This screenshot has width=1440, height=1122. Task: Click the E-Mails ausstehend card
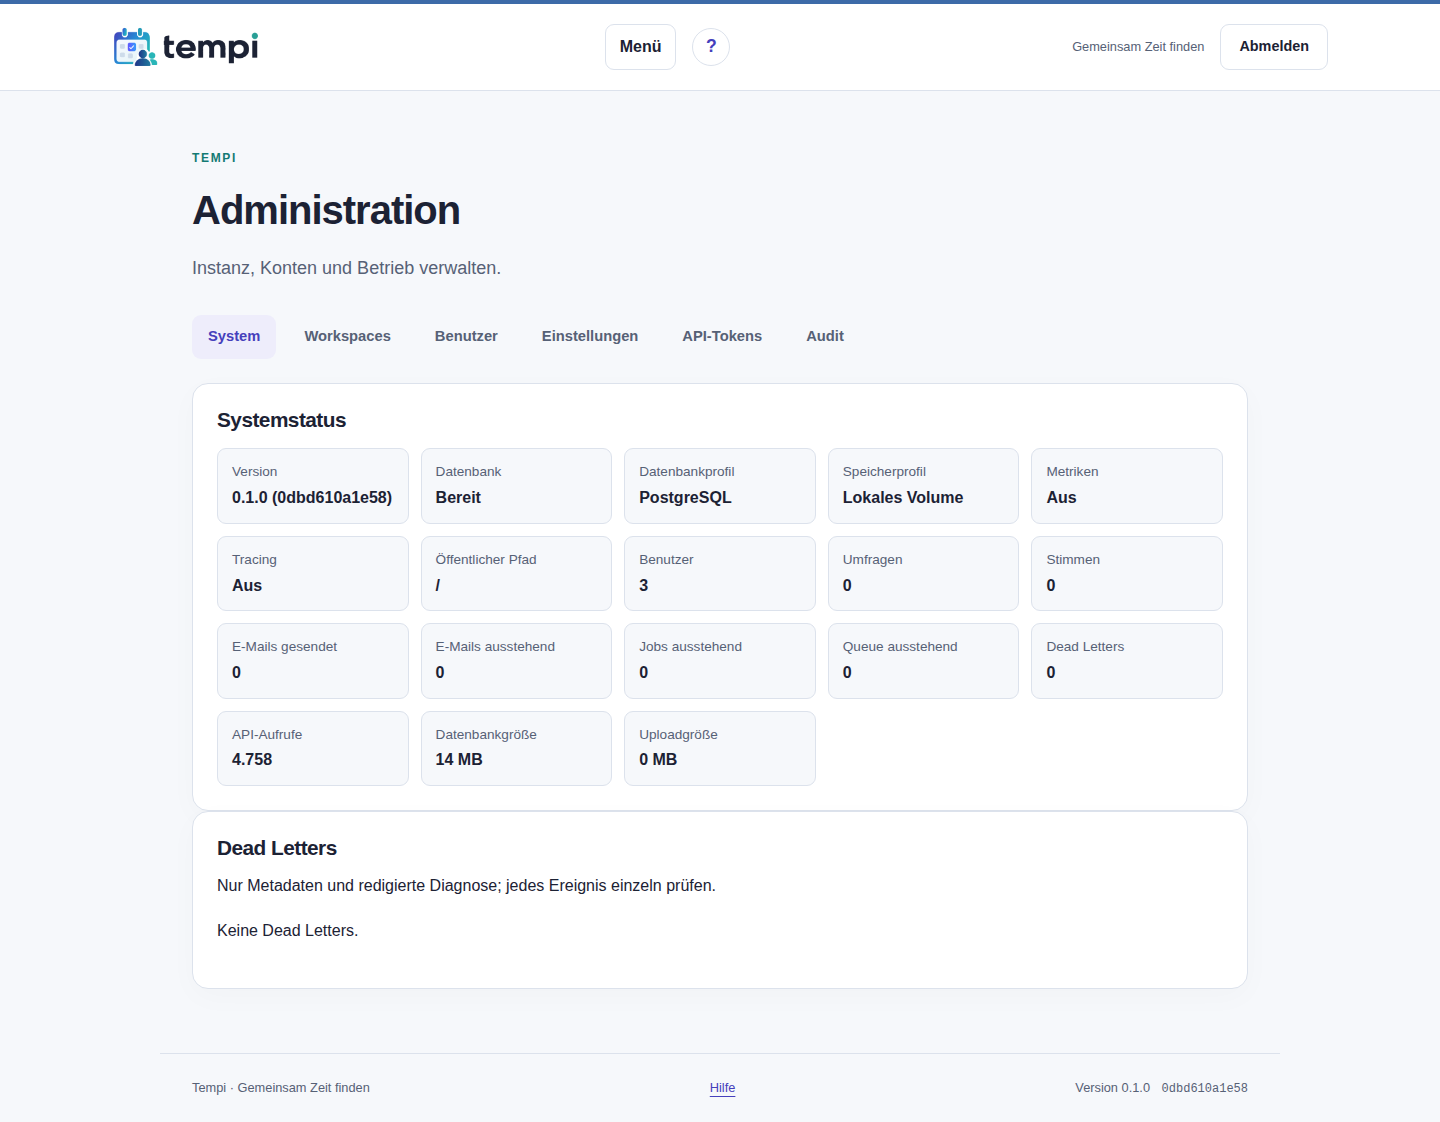point(516,661)
